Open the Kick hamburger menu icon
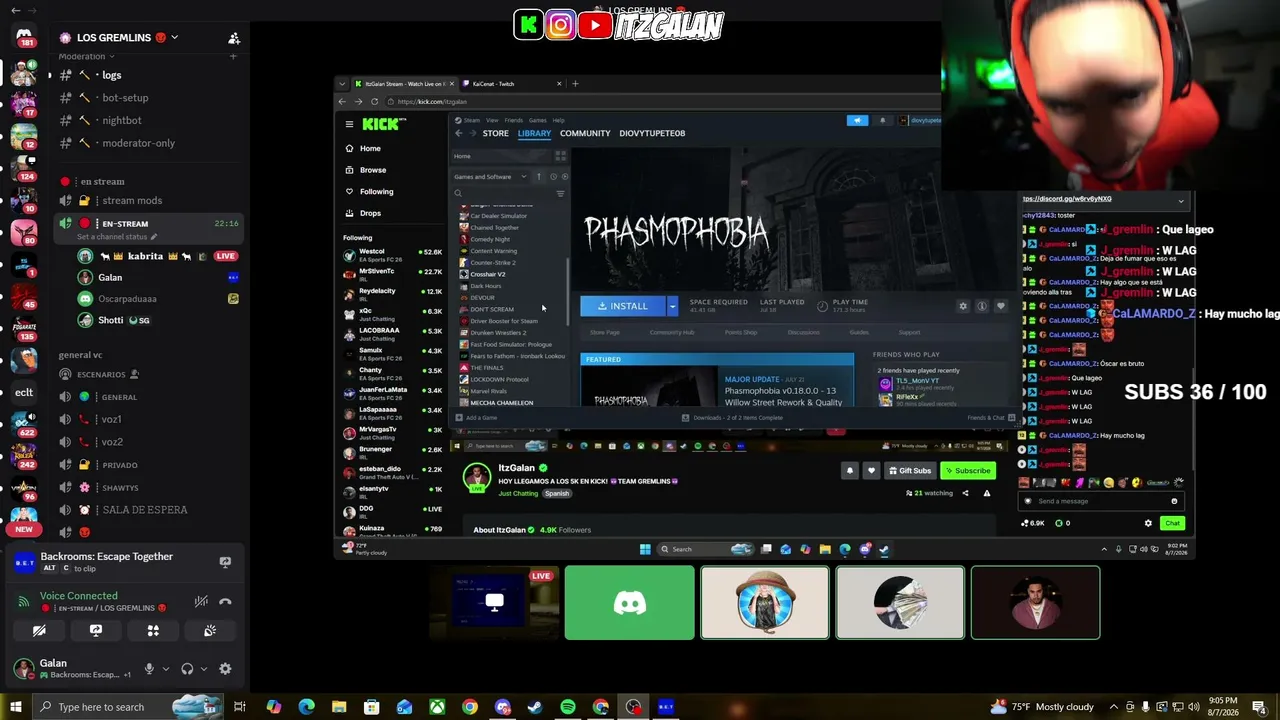Screen dimensions: 1280x720 click(349, 124)
